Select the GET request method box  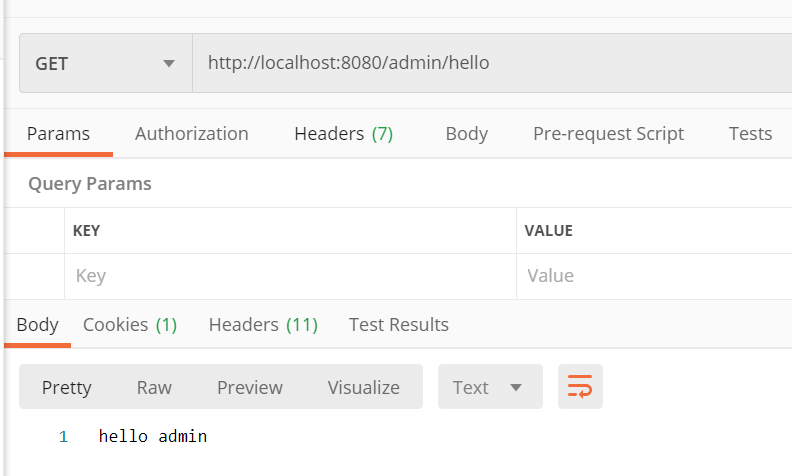coord(106,63)
